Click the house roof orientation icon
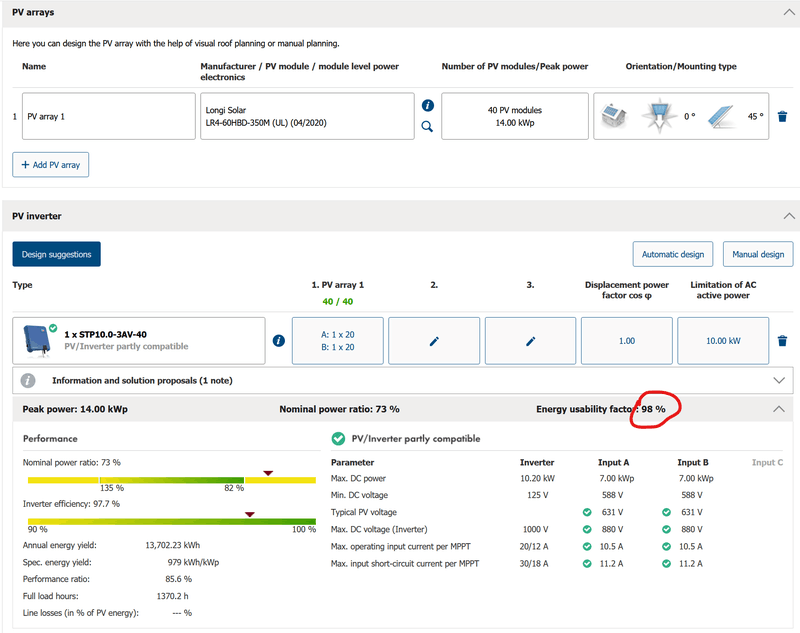Image resolution: width=800 pixels, height=633 pixels. tap(613, 117)
